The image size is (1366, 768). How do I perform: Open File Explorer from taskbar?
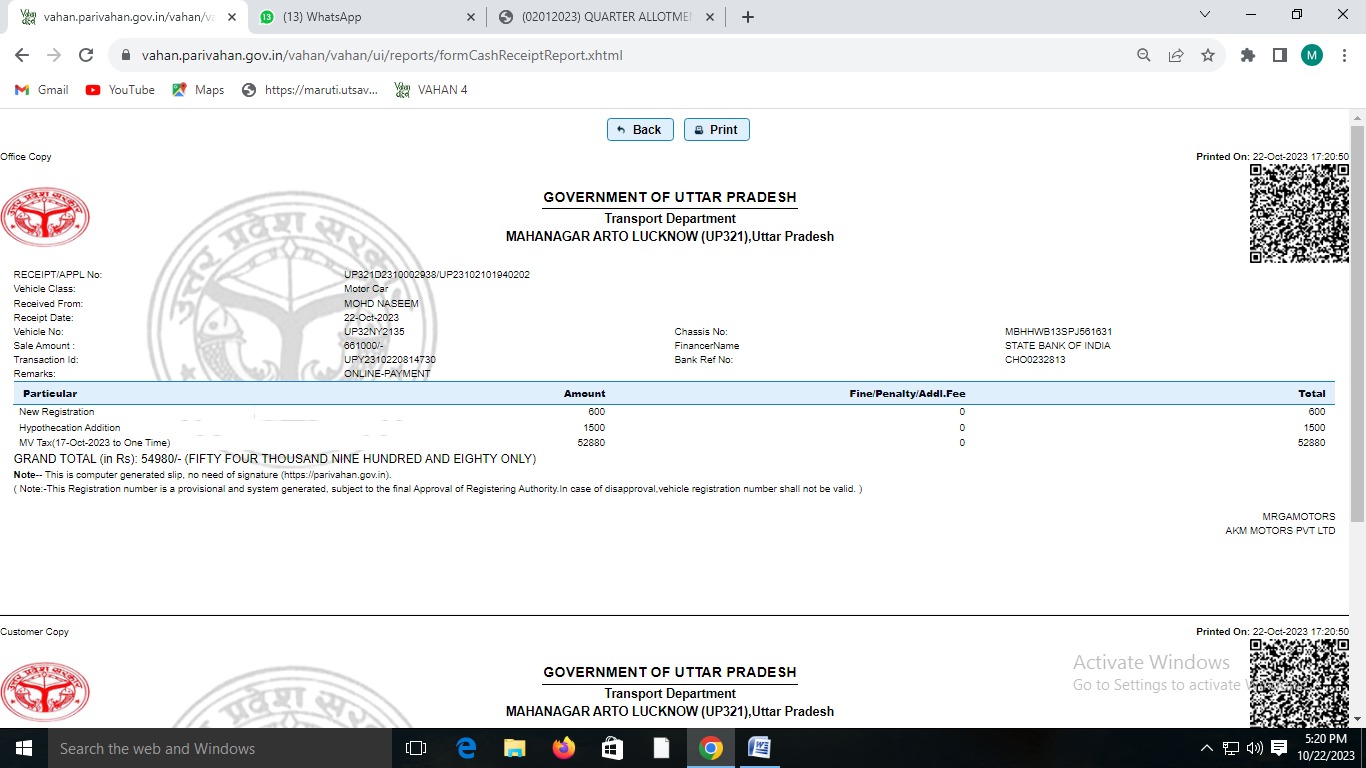coord(514,748)
